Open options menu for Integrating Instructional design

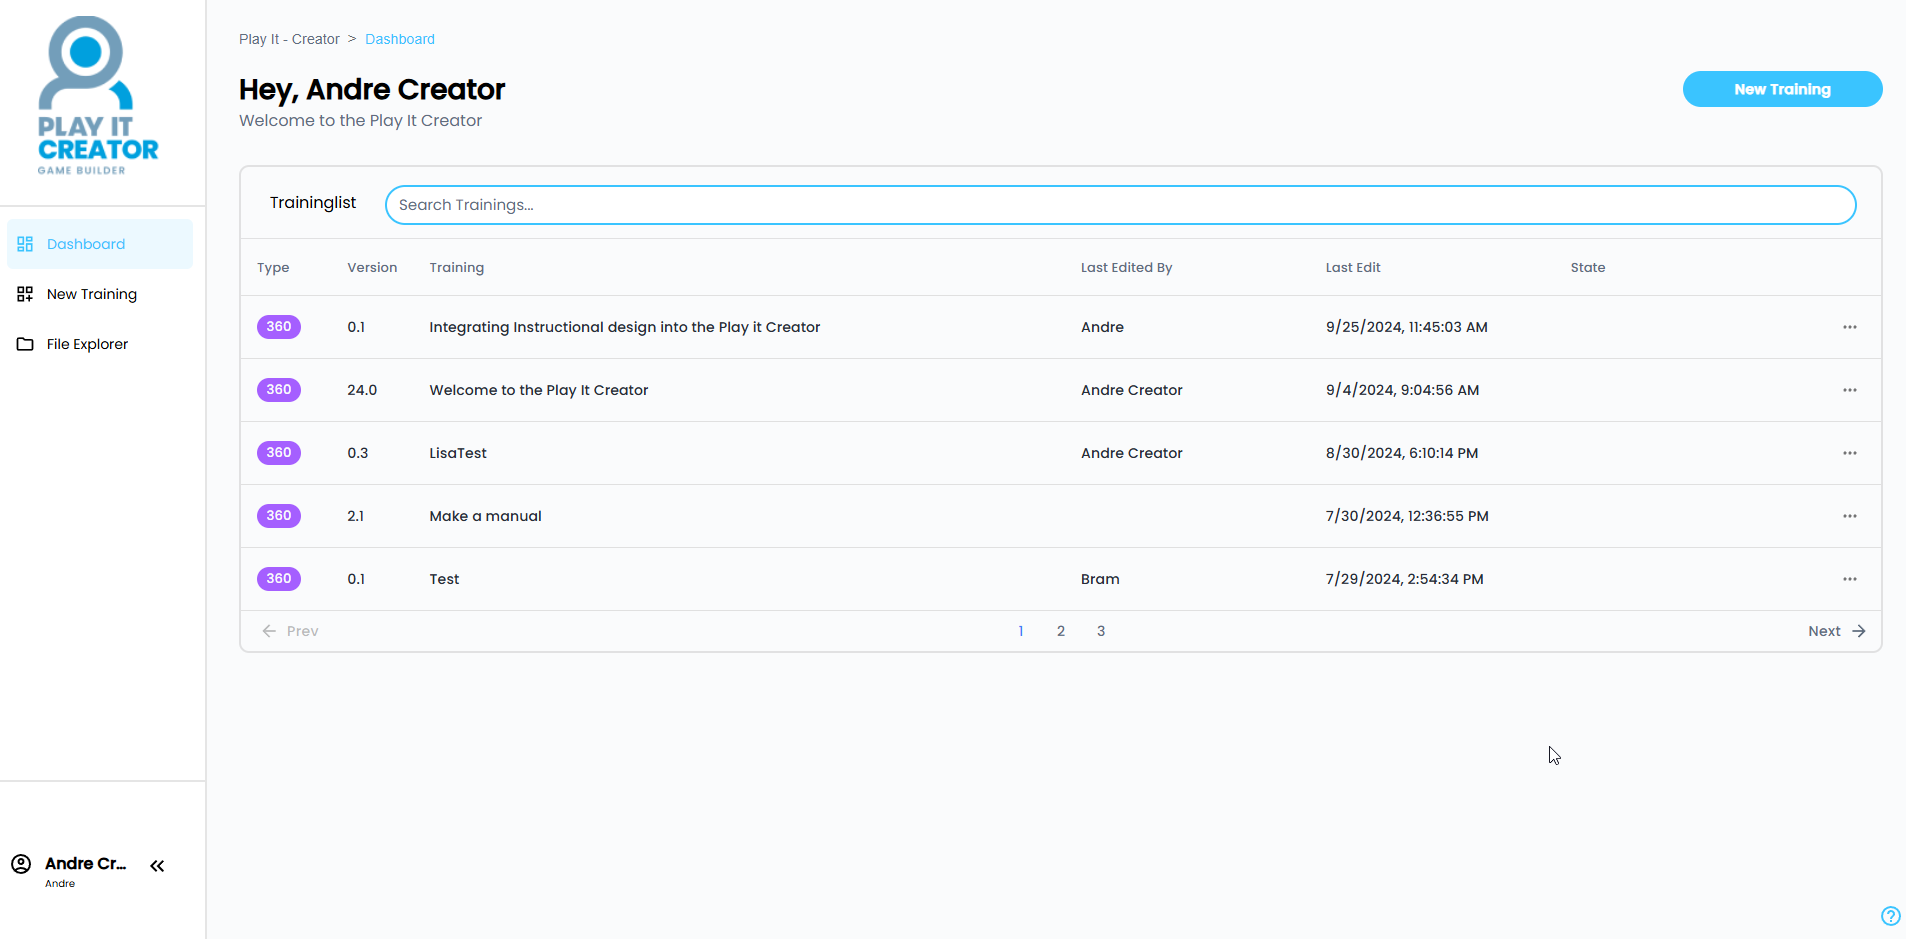1849,327
